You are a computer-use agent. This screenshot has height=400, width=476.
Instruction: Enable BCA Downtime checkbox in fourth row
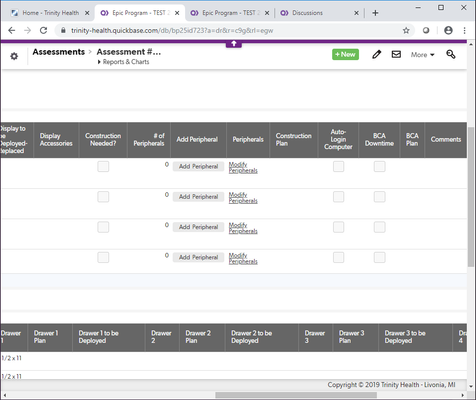point(379,257)
